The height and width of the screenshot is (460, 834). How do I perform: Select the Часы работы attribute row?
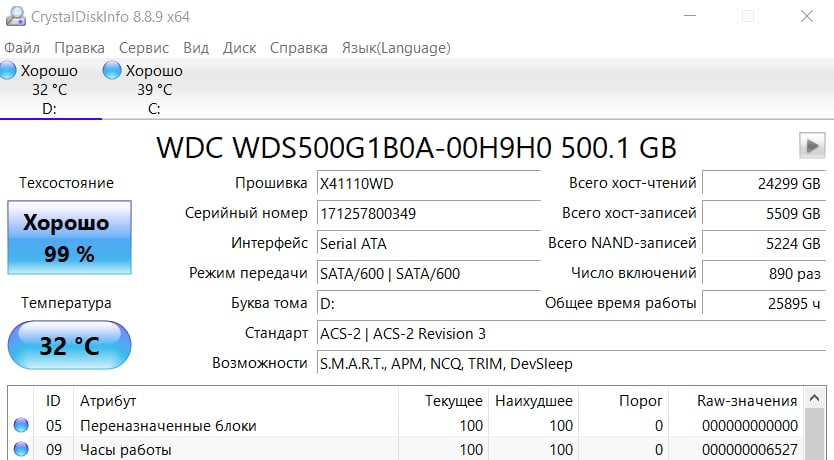(x=406, y=449)
